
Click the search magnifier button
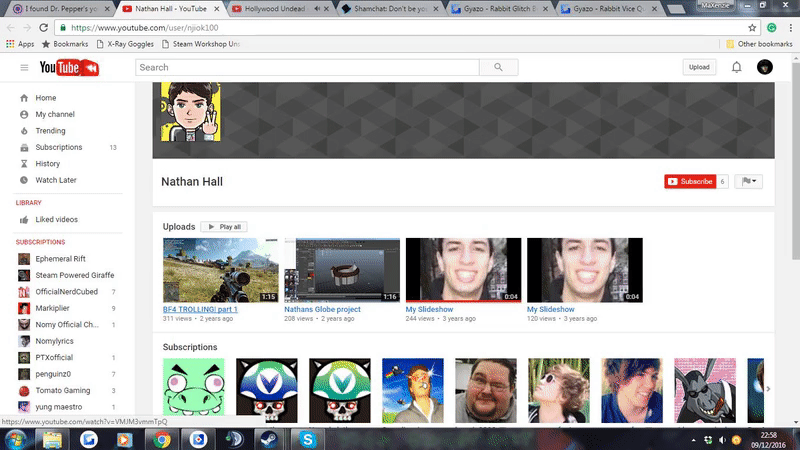point(498,67)
